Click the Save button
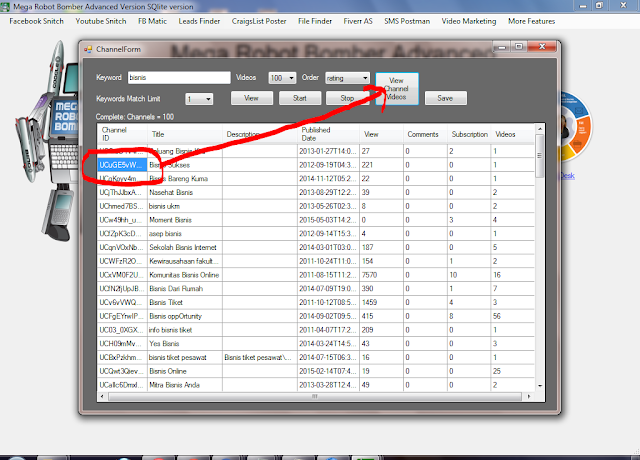 click(x=445, y=98)
